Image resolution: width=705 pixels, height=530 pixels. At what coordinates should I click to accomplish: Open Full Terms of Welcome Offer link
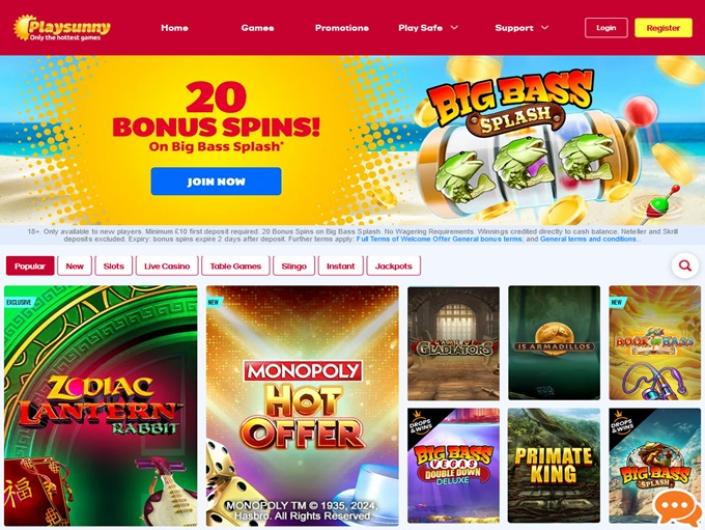click(402, 239)
